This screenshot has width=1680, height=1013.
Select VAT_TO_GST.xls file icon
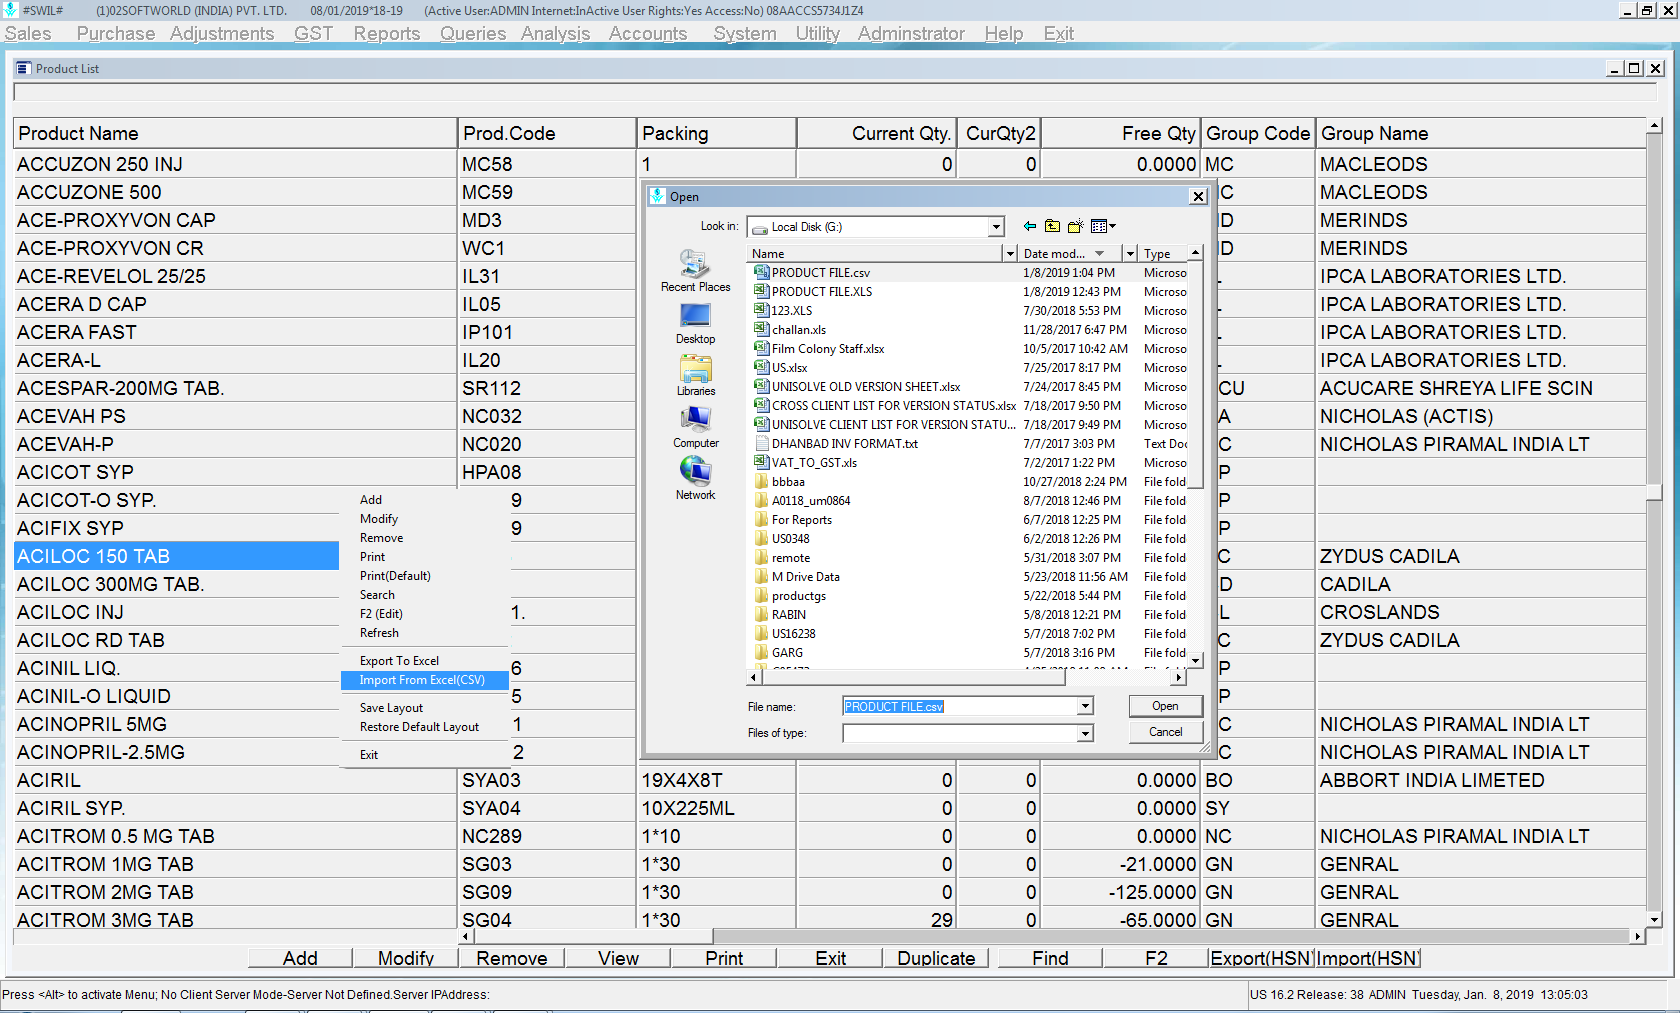coord(761,462)
